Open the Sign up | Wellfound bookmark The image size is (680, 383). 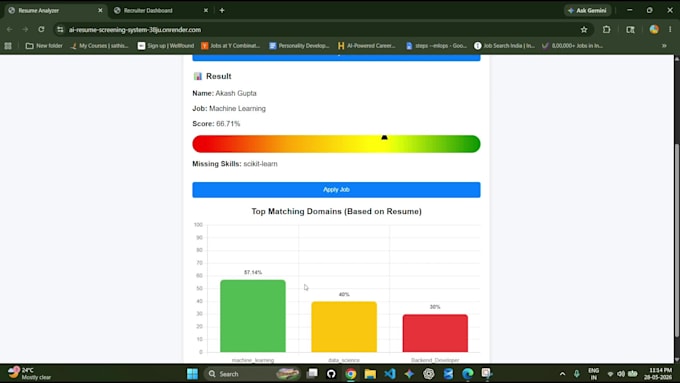(x=166, y=46)
